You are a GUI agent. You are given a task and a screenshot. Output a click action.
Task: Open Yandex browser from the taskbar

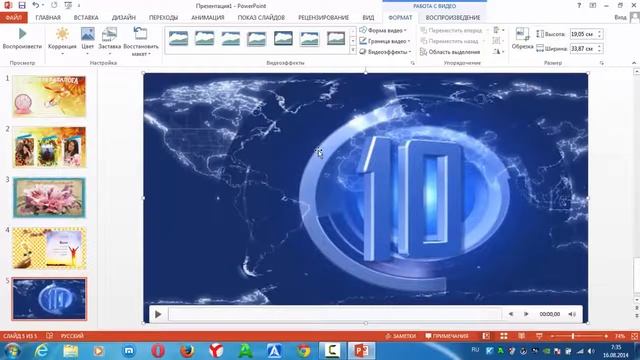(x=216, y=351)
